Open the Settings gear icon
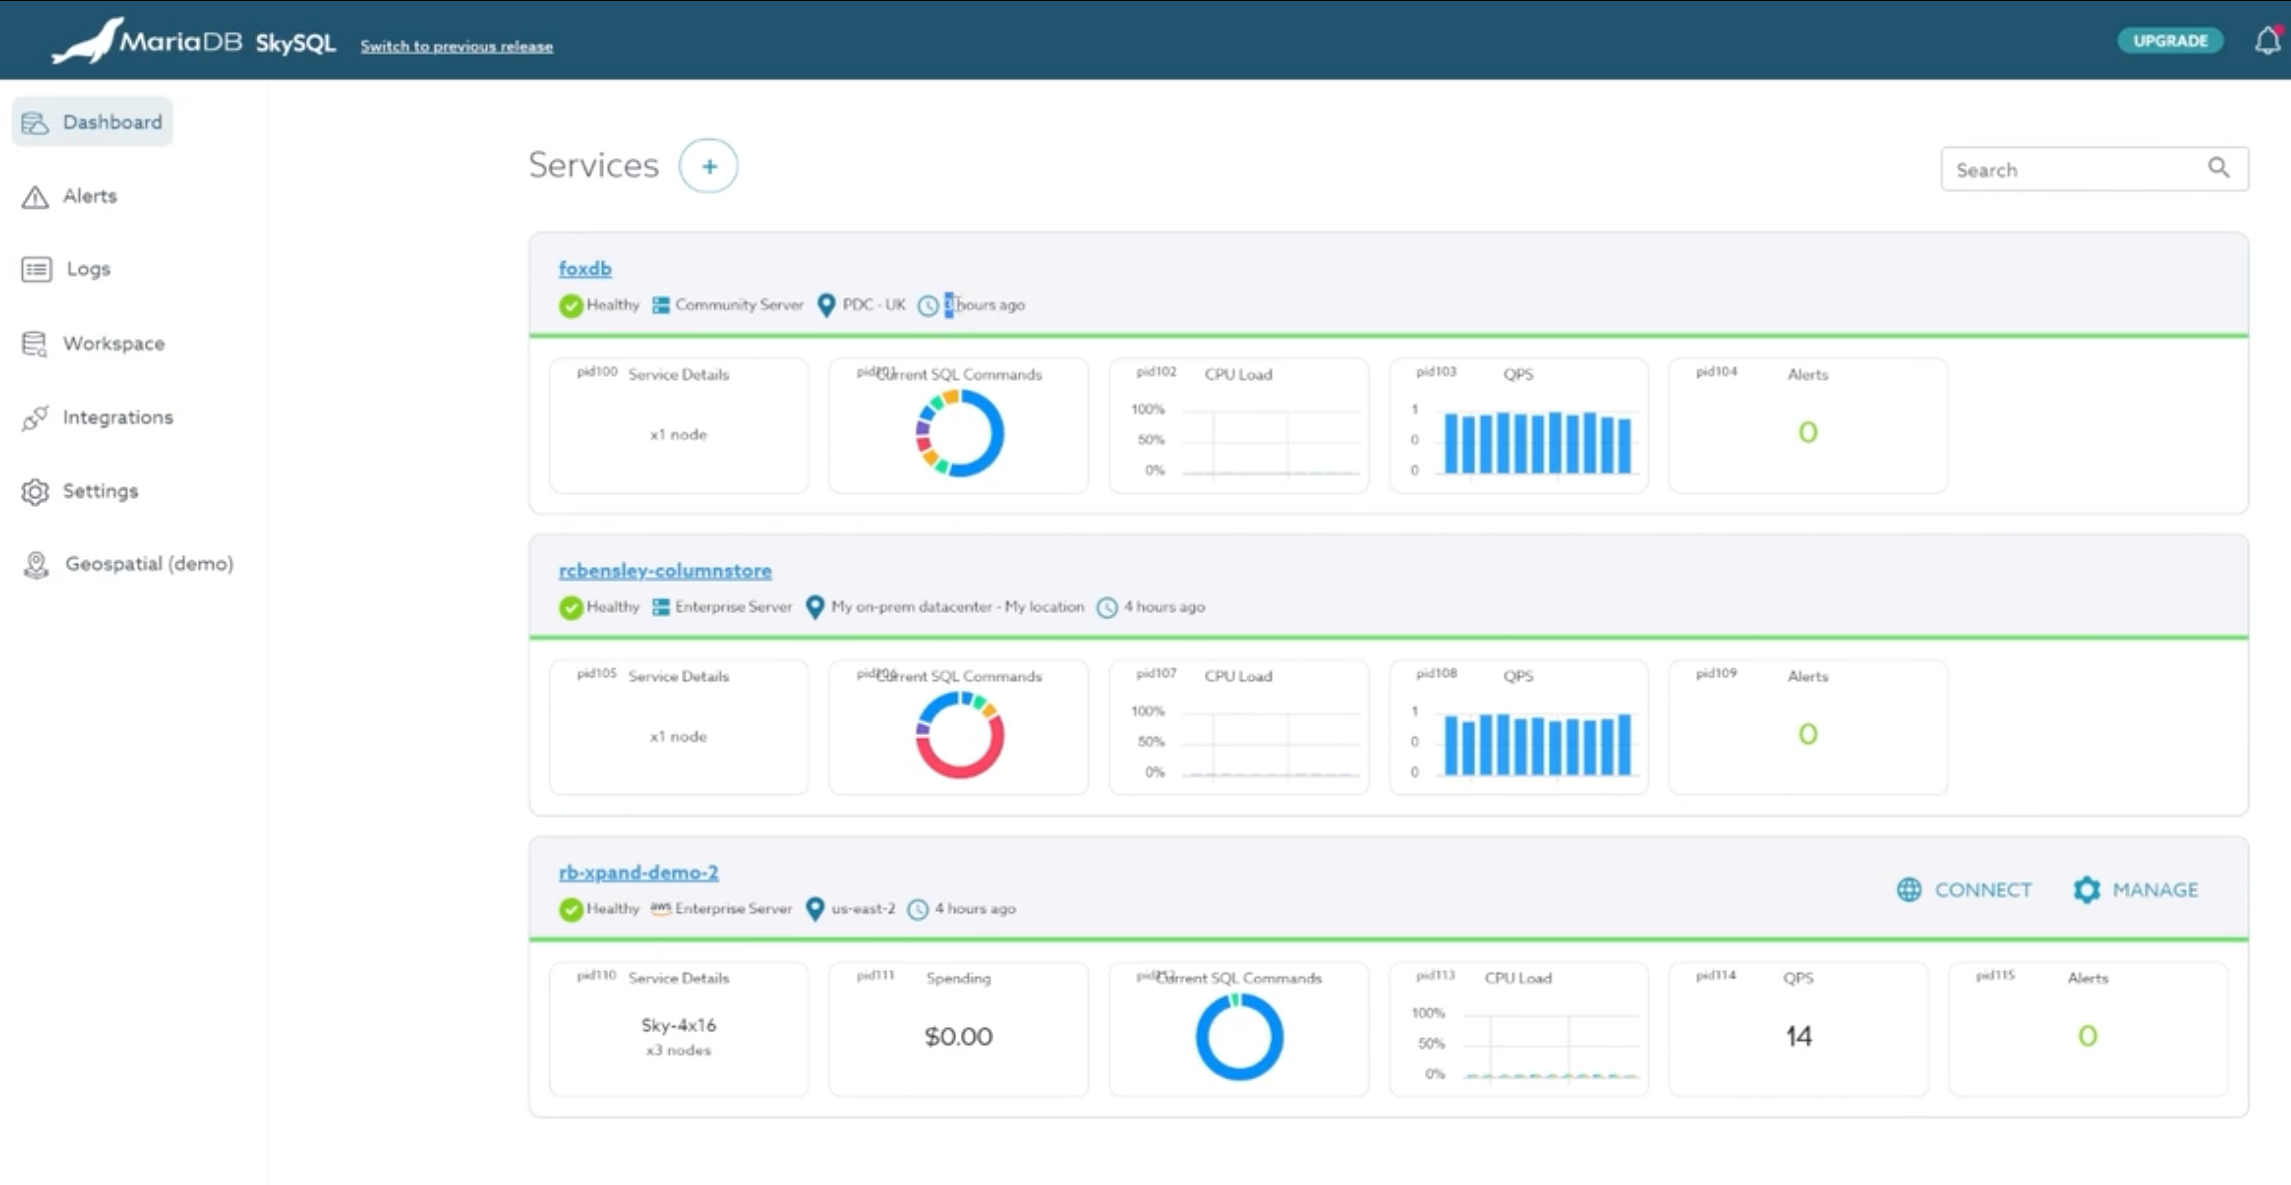This screenshot has width=2291, height=1185. click(35, 491)
